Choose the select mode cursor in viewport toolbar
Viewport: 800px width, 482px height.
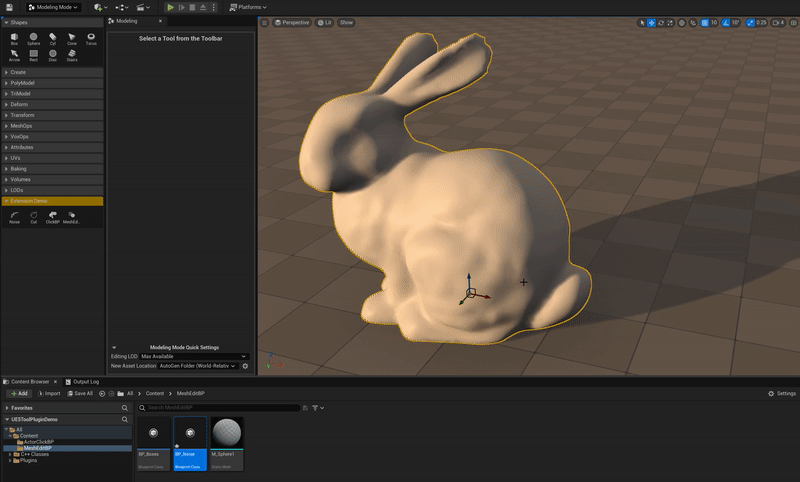(642, 22)
